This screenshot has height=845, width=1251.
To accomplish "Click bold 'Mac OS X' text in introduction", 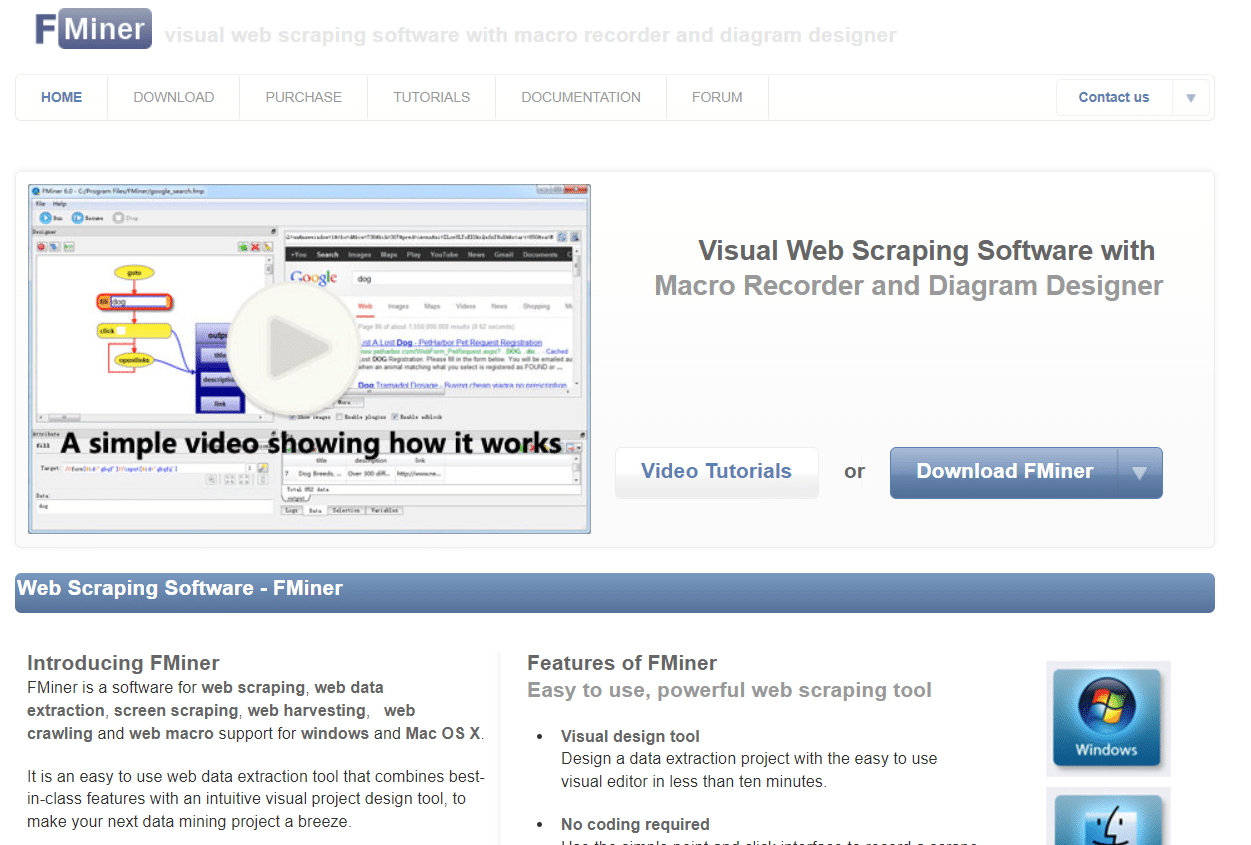I will (x=443, y=734).
